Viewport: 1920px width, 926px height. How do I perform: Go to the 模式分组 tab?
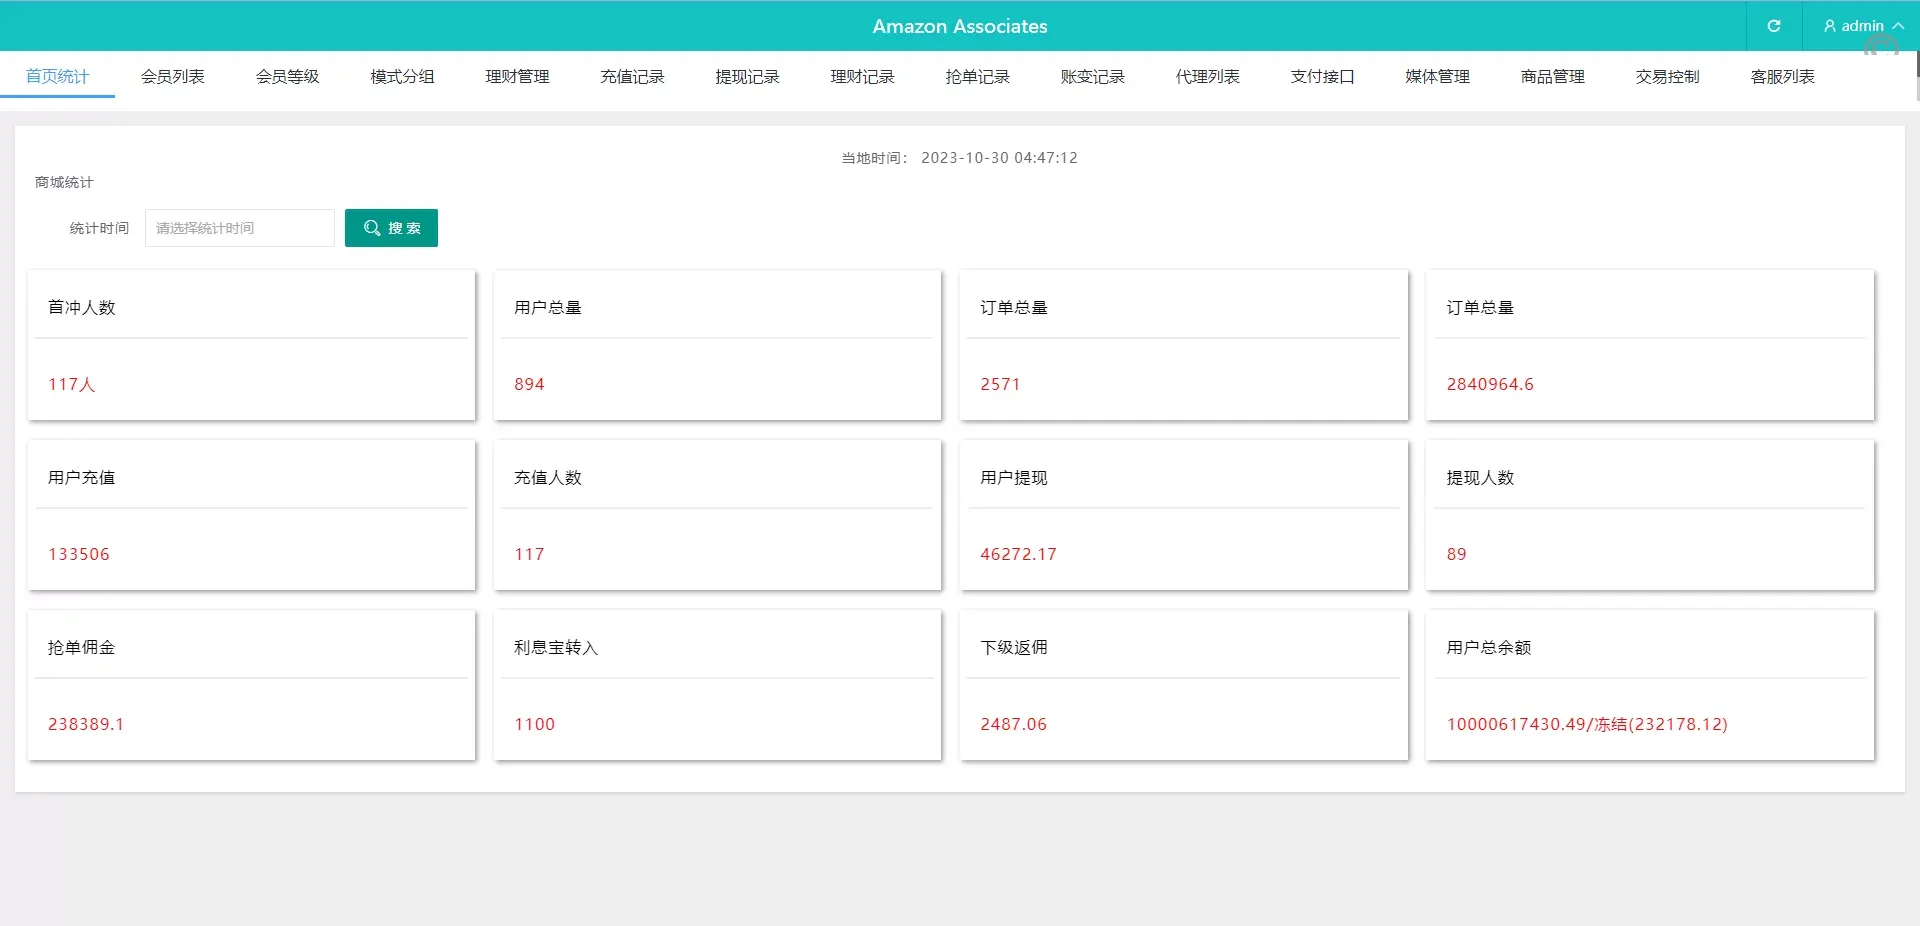403,77
